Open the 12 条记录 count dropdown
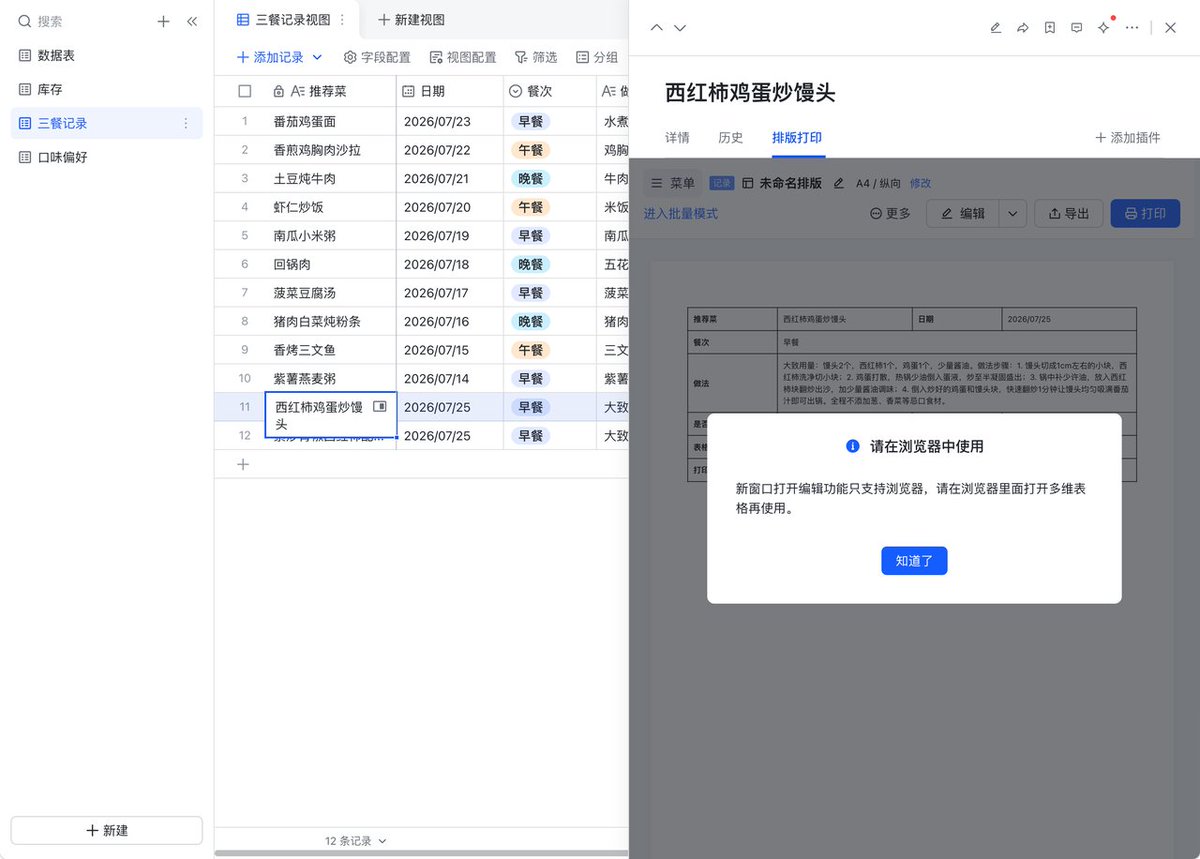The height and width of the screenshot is (859, 1200). click(x=355, y=841)
